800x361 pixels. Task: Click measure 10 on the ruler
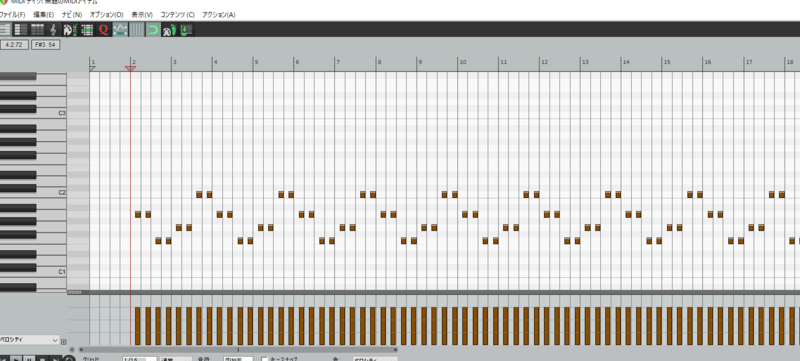462,62
